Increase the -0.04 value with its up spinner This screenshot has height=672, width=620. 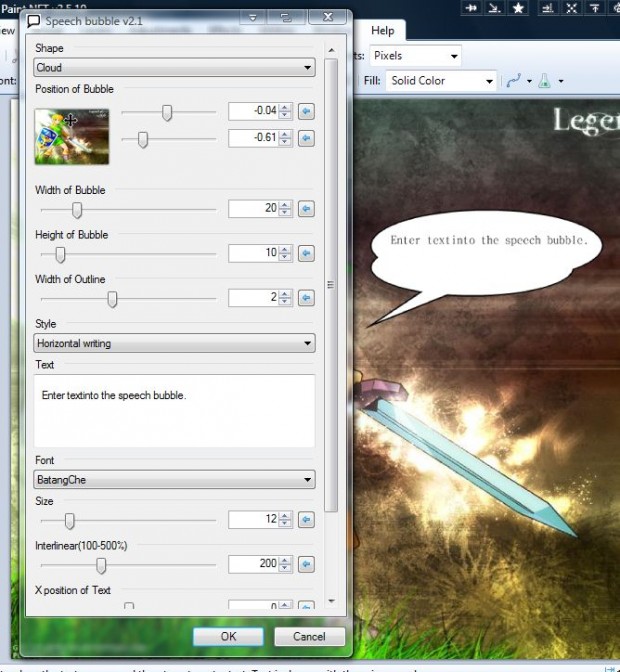click(x=285, y=107)
